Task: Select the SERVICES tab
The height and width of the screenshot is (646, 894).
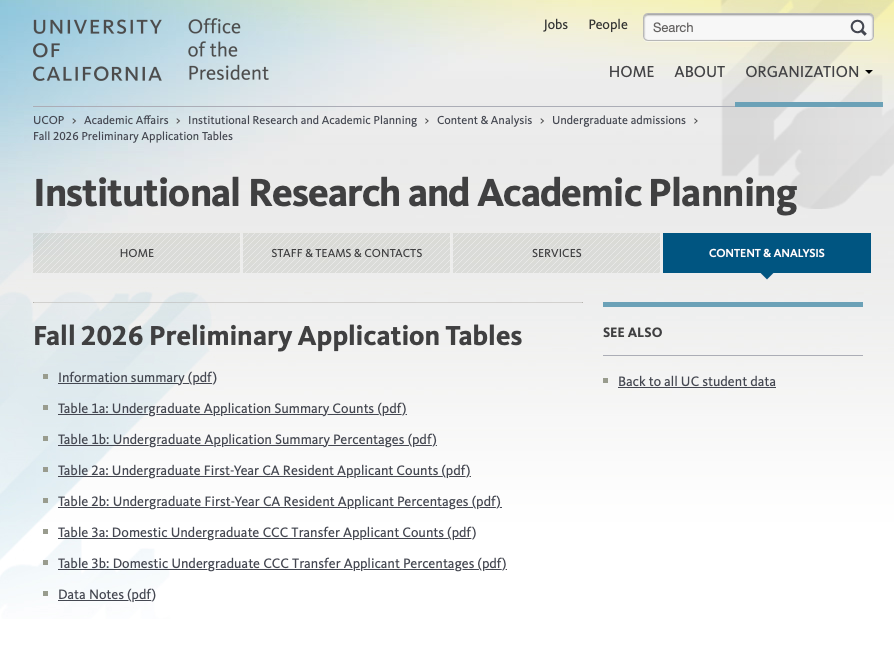Action: (556, 253)
